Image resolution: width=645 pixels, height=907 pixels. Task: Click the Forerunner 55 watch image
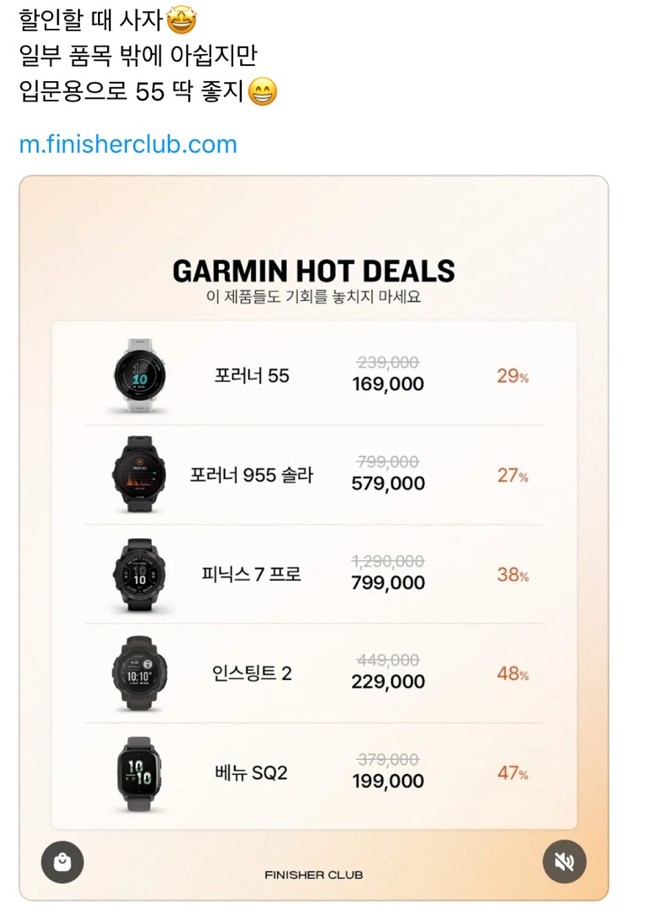pos(139,376)
